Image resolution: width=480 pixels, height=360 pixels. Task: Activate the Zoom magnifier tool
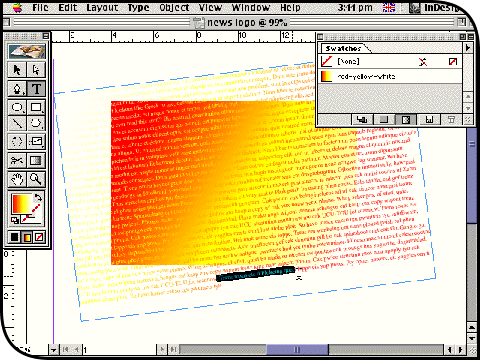(x=36, y=179)
